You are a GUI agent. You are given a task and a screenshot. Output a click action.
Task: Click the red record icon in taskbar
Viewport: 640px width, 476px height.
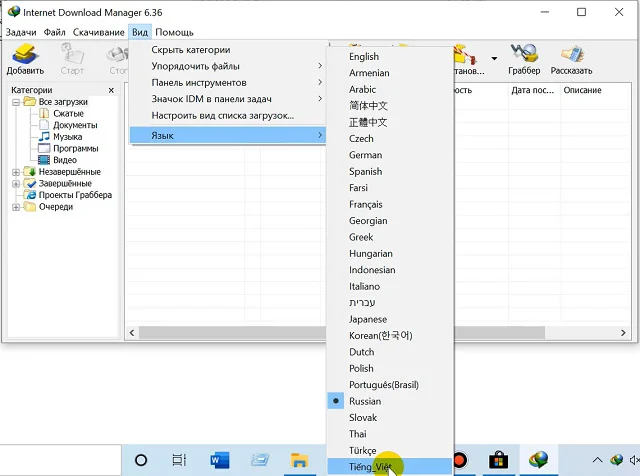click(x=460, y=460)
